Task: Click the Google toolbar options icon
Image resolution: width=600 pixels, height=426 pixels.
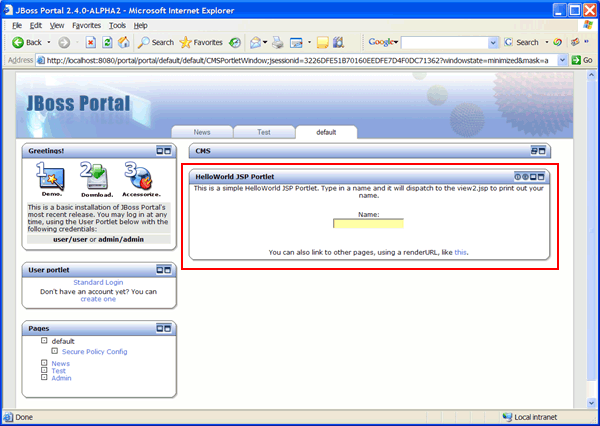Action: click(x=575, y=42)
